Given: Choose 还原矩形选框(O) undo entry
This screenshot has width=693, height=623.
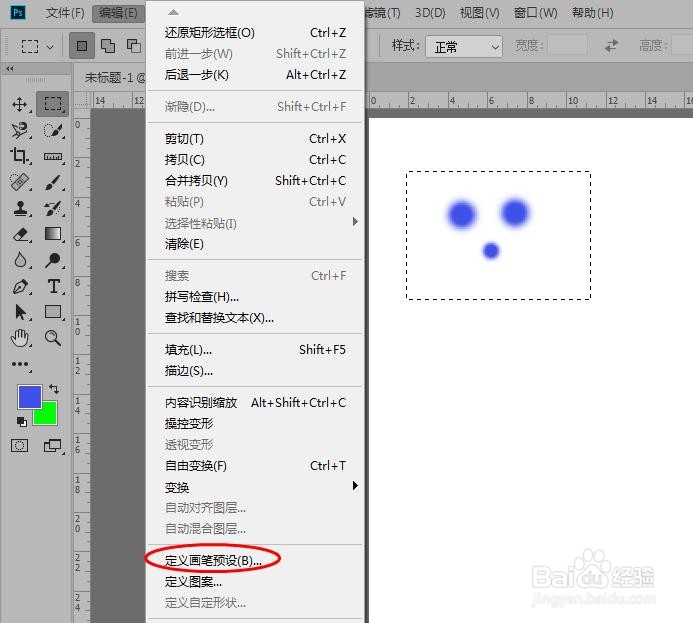Looking at the screenshot, I should click(x=255, y=33).
